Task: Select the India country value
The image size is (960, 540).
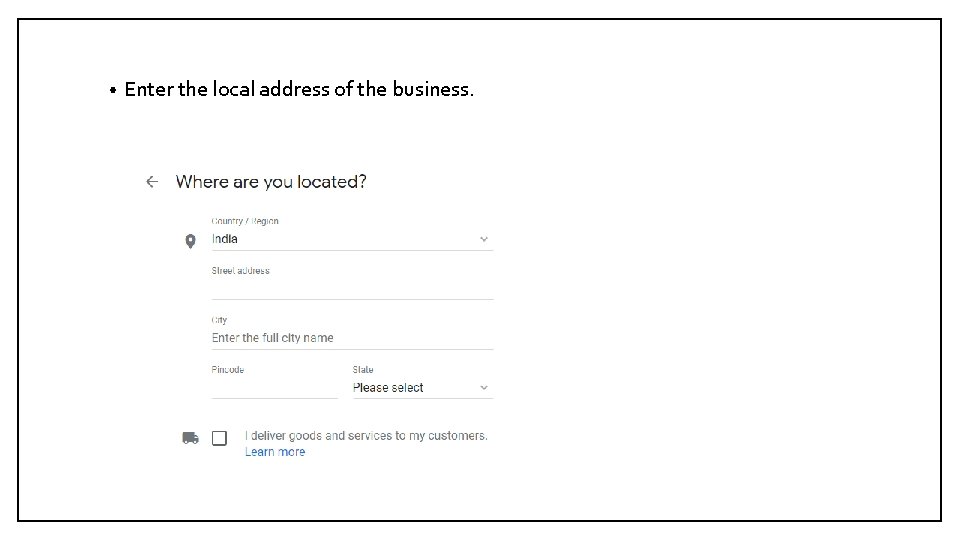Action: click(x=225, y=239)
